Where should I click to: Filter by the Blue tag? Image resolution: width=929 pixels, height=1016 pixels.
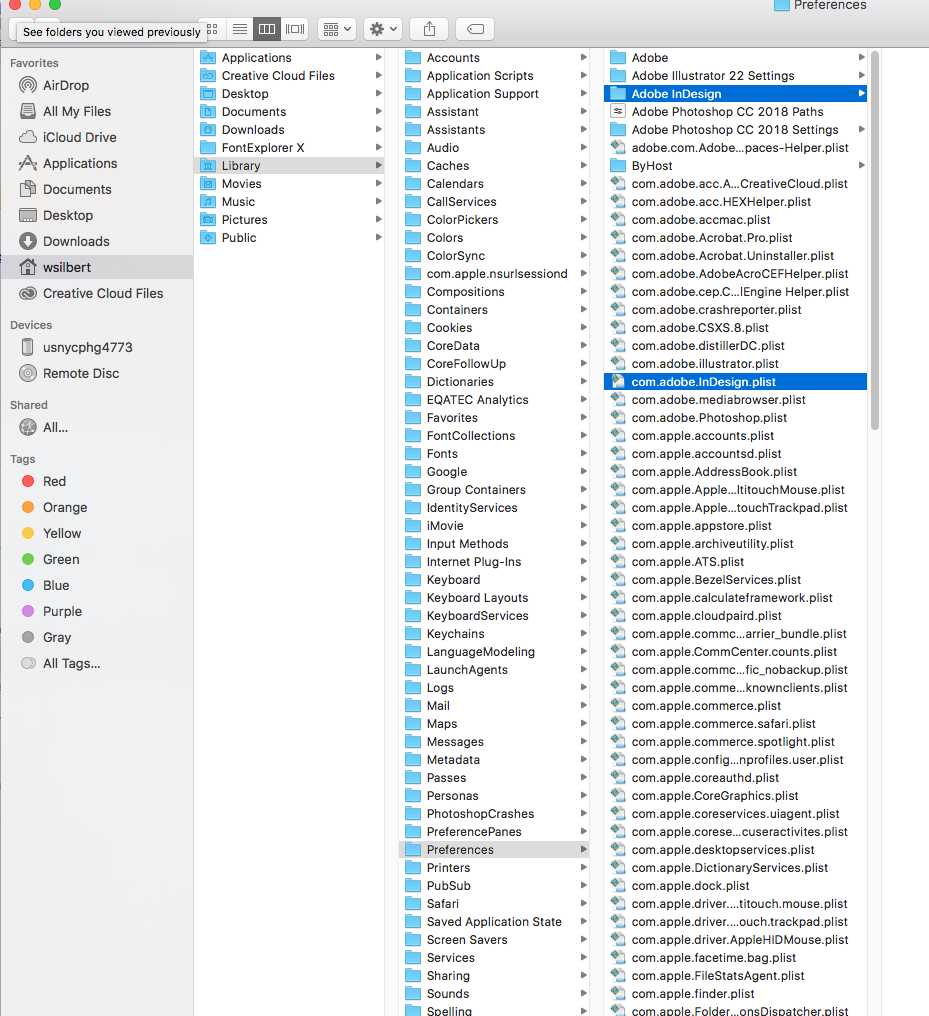97,585
